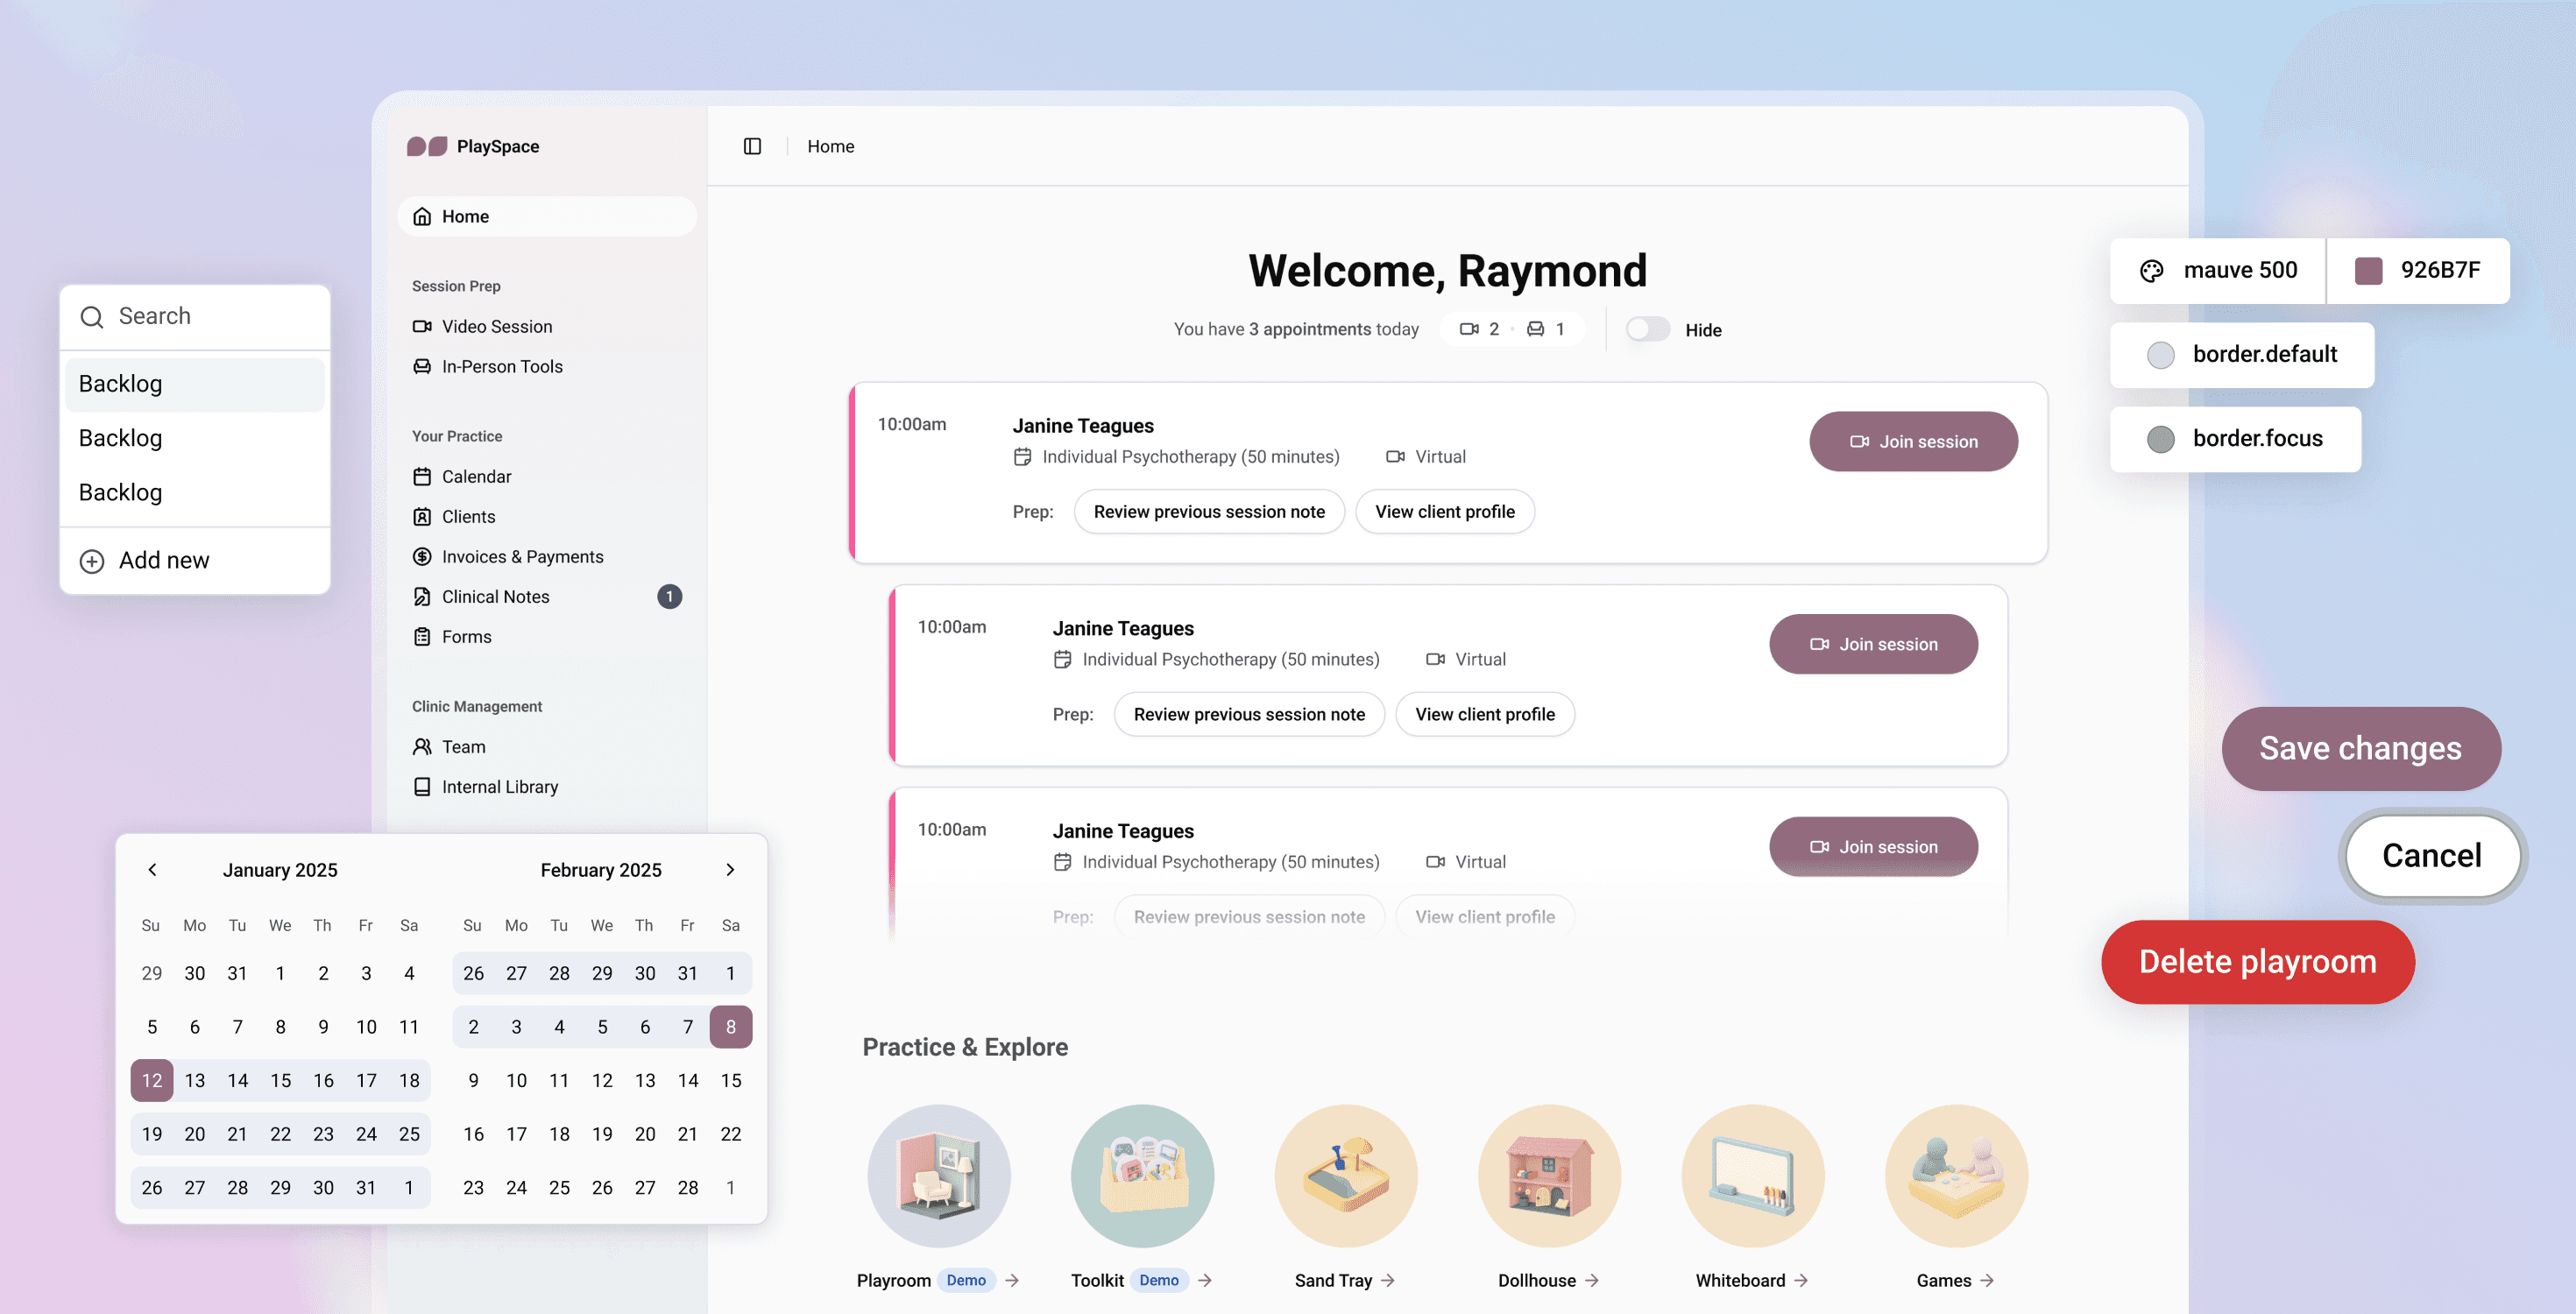Click the Delete playroom button
The height and width of the screenshot is (1314, 2576).
pyautogui.click(x=2257, y=961)
